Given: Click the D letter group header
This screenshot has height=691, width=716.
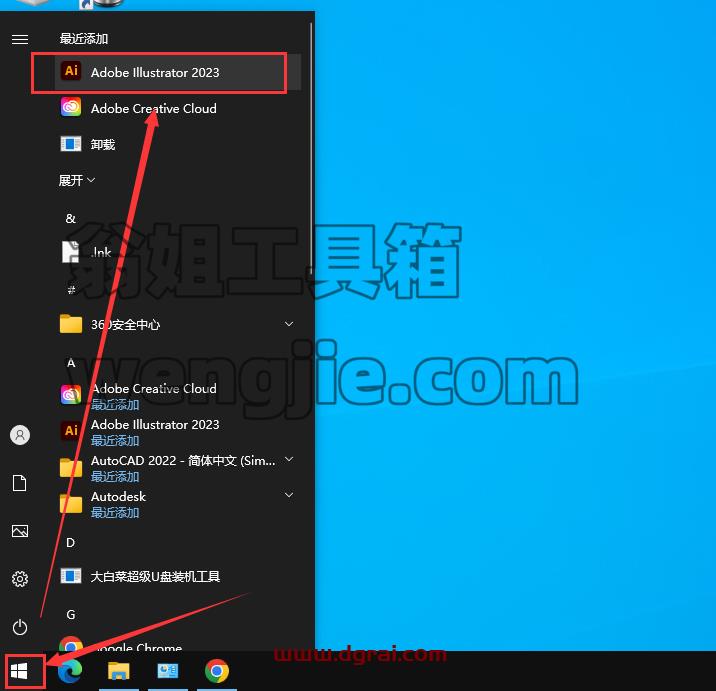Looking at the screenshot, I should coord(71,543).
